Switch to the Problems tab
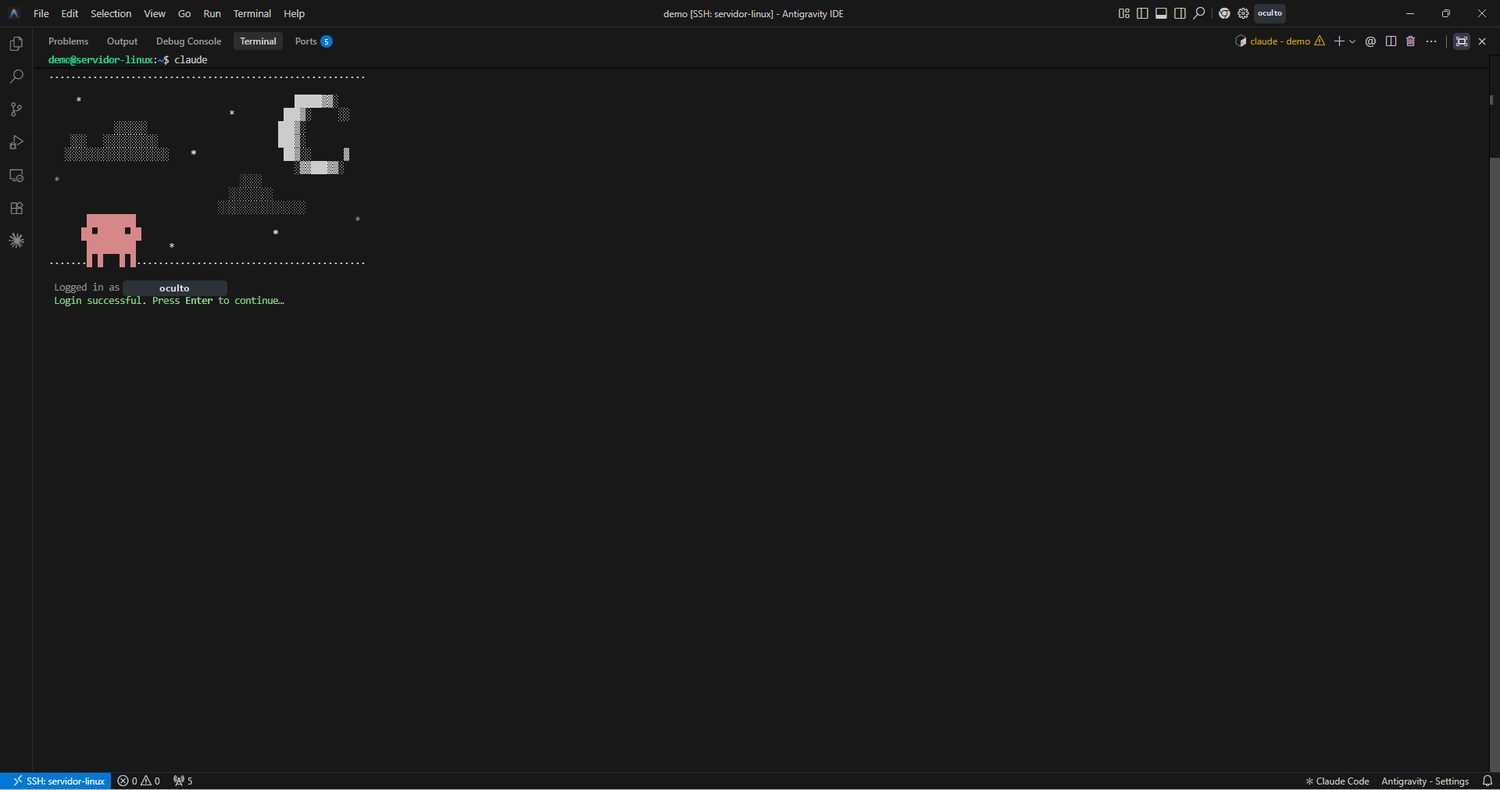The height and width of the screenshot is (790, 1500). [x=68, y=41]
